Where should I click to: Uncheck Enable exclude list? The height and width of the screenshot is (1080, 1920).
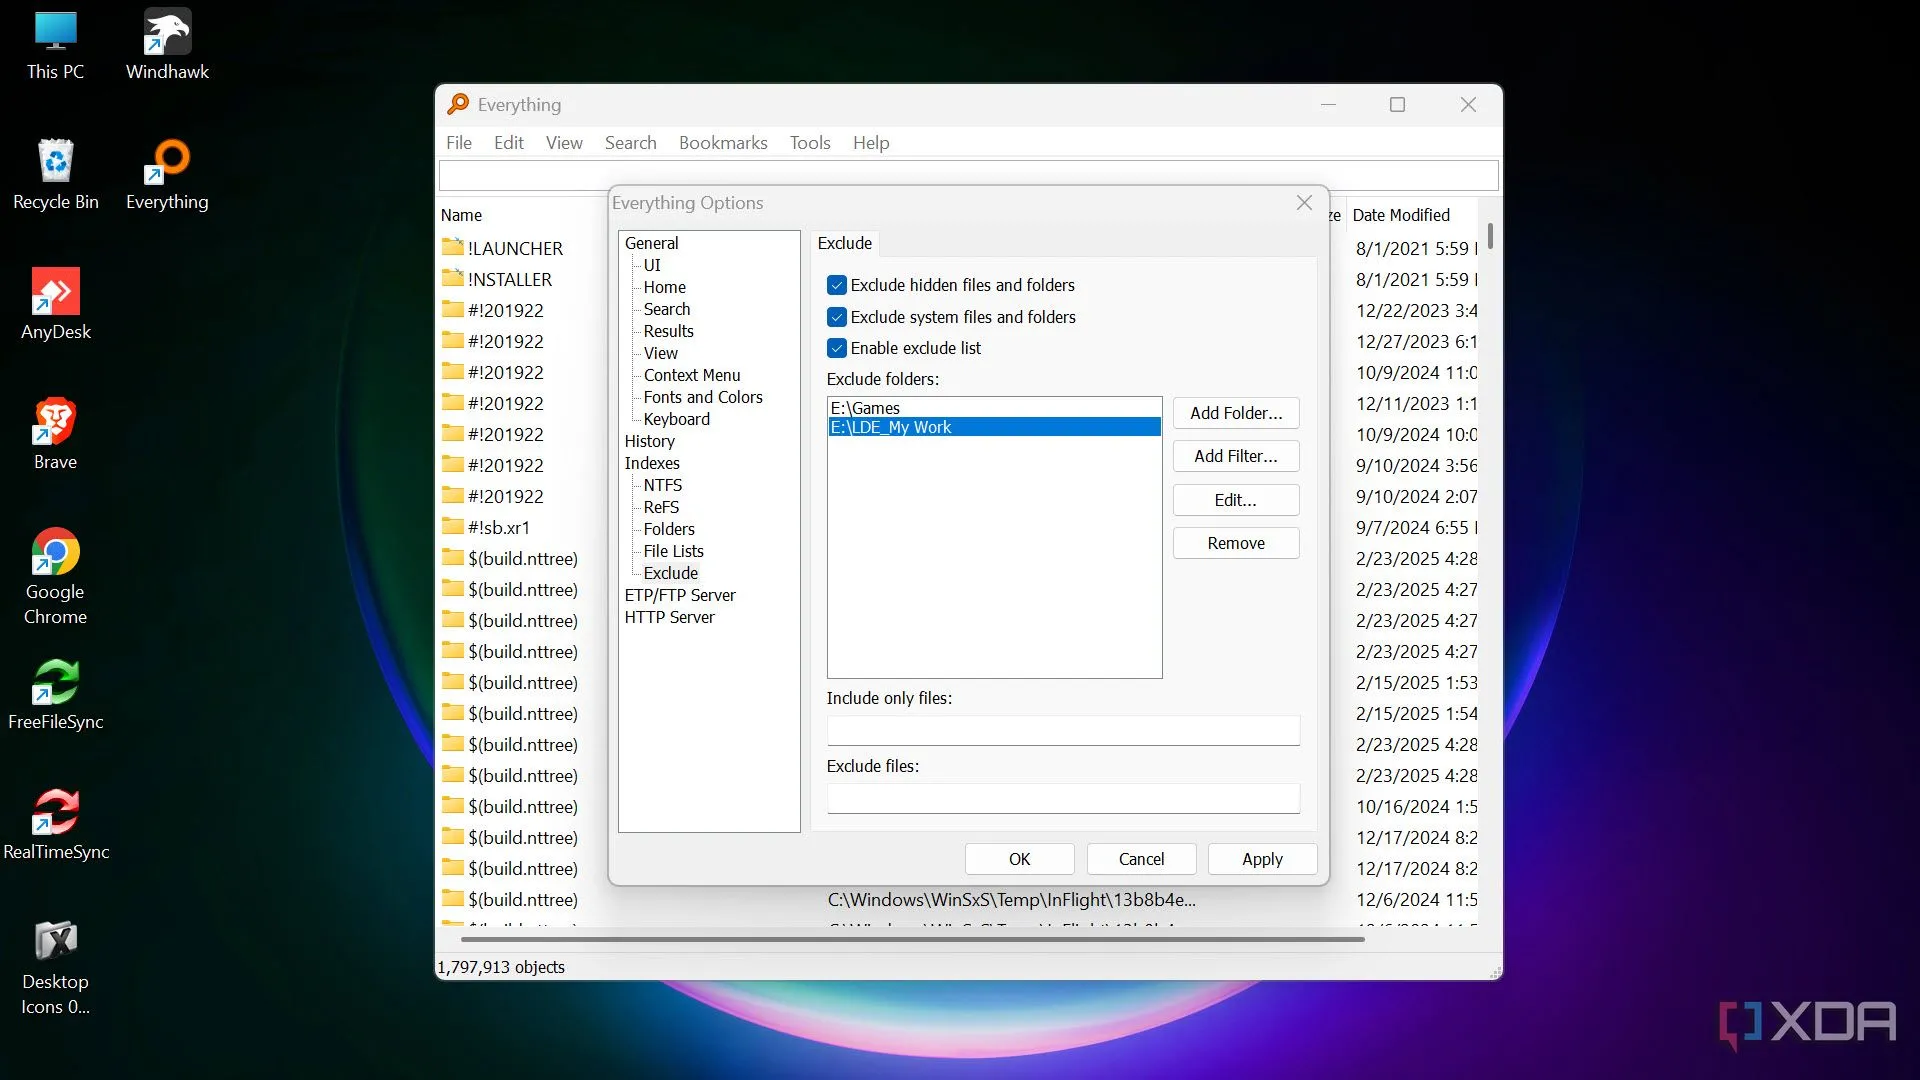click(837, 348)
